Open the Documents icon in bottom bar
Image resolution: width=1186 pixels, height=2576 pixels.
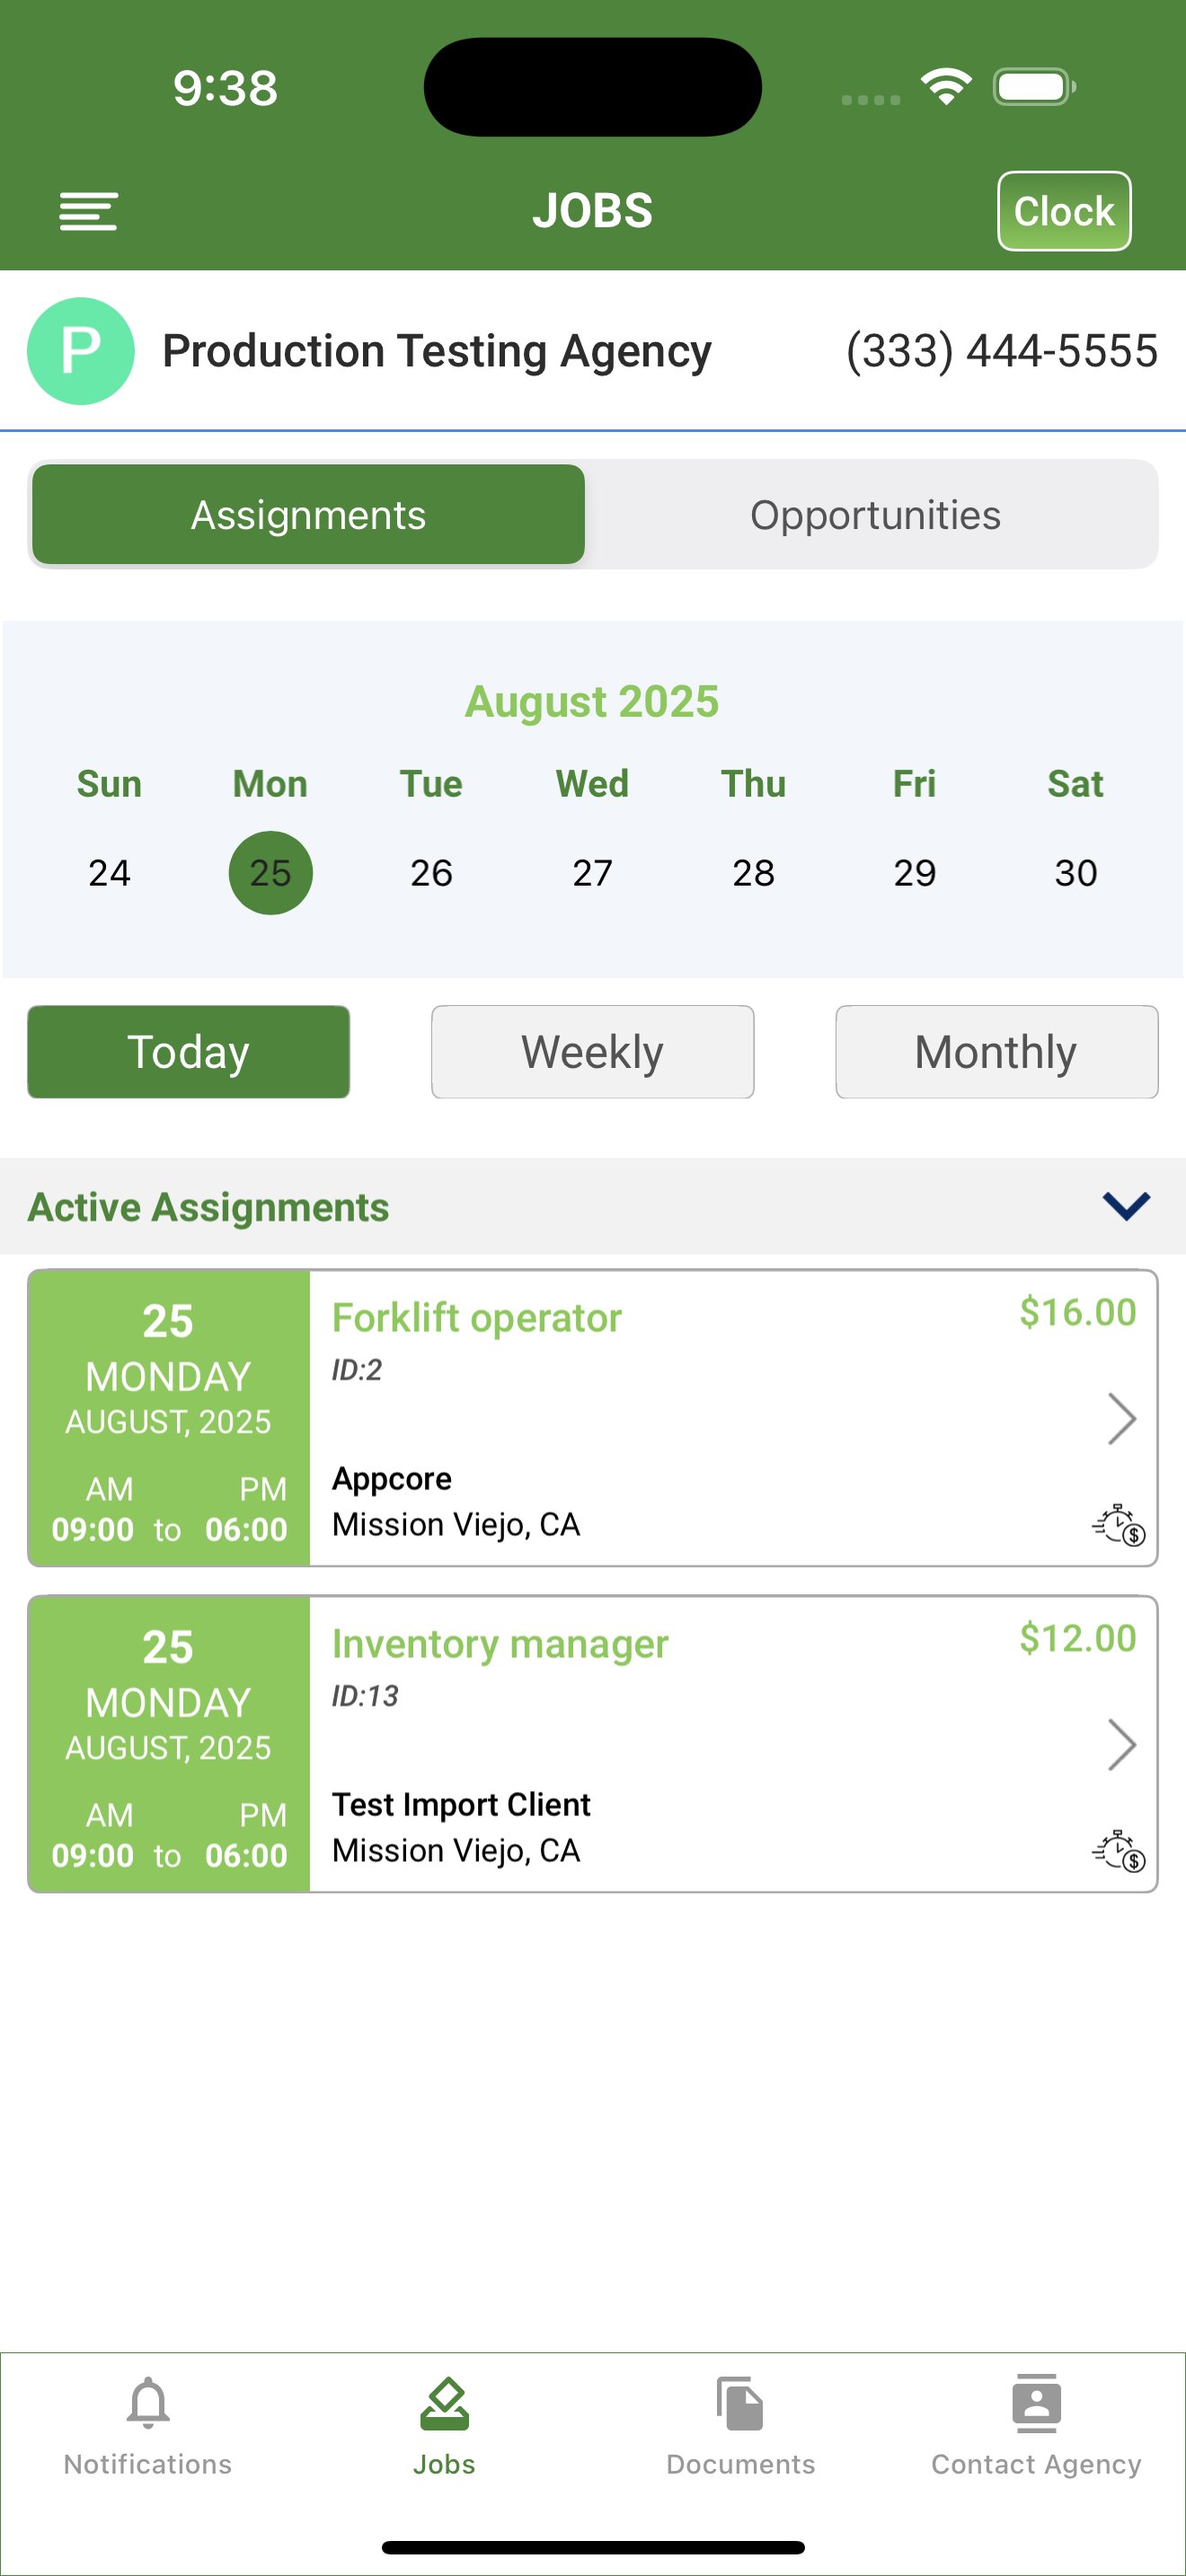point(740,2403)
